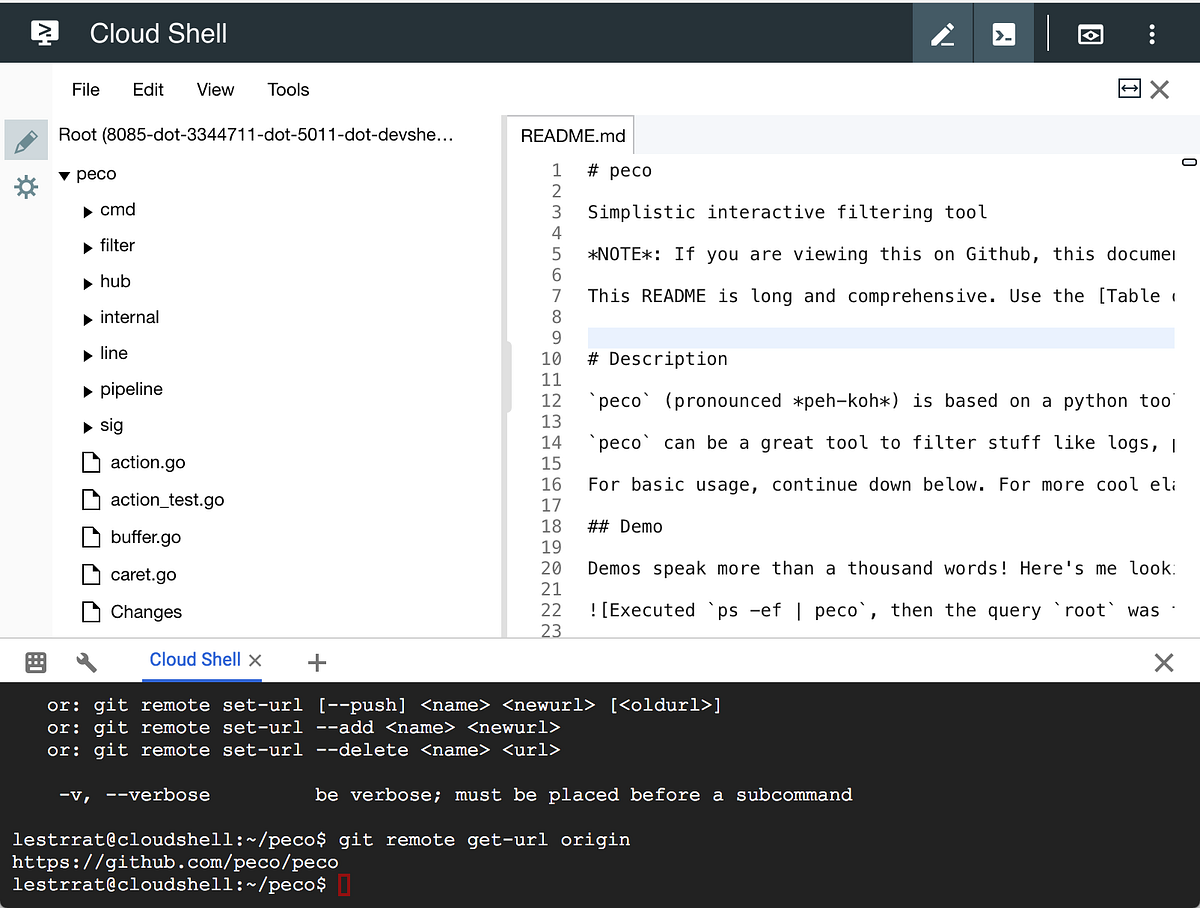
Task: Open action.go from the file tree
Action: pos(146,462)
